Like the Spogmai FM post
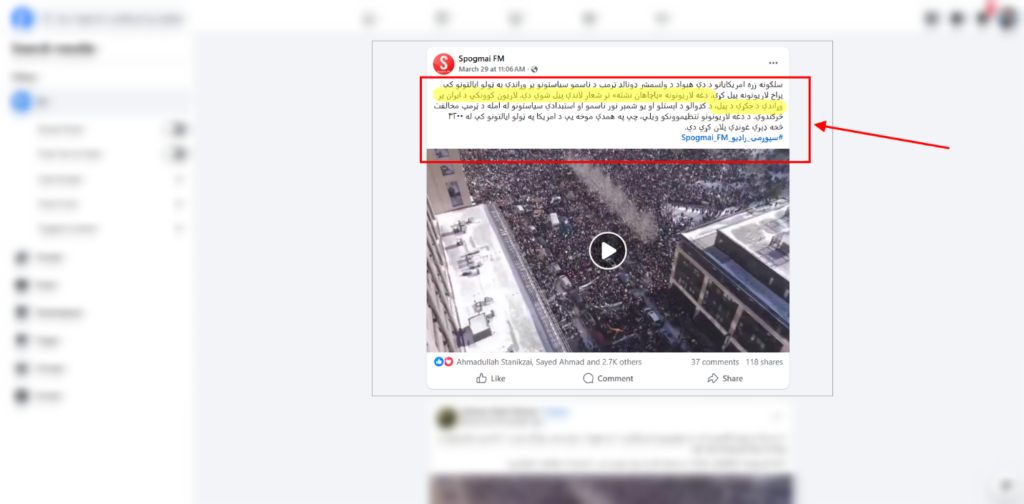The width and height of the screenshot is (1024, 504). point(490,379)
